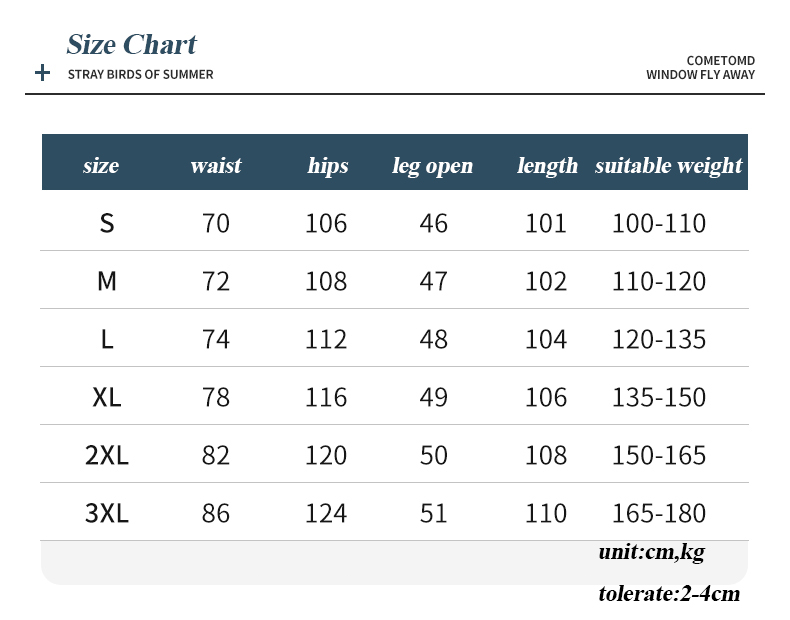
Task: Click the S size row label
Action: point(107,223)
